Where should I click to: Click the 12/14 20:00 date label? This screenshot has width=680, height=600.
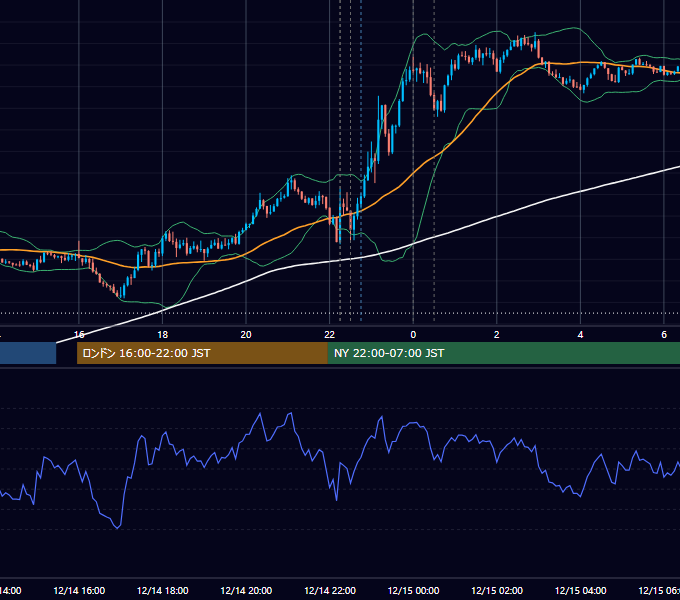pos(246,590)
